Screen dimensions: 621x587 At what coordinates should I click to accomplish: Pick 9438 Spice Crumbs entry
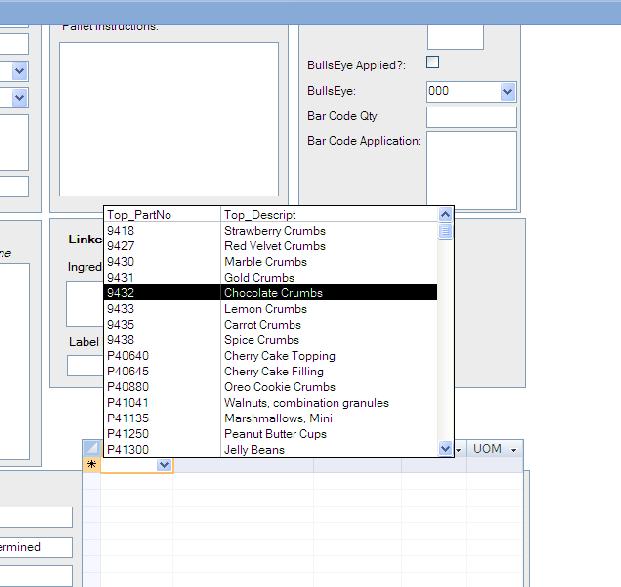coord(270,340)
